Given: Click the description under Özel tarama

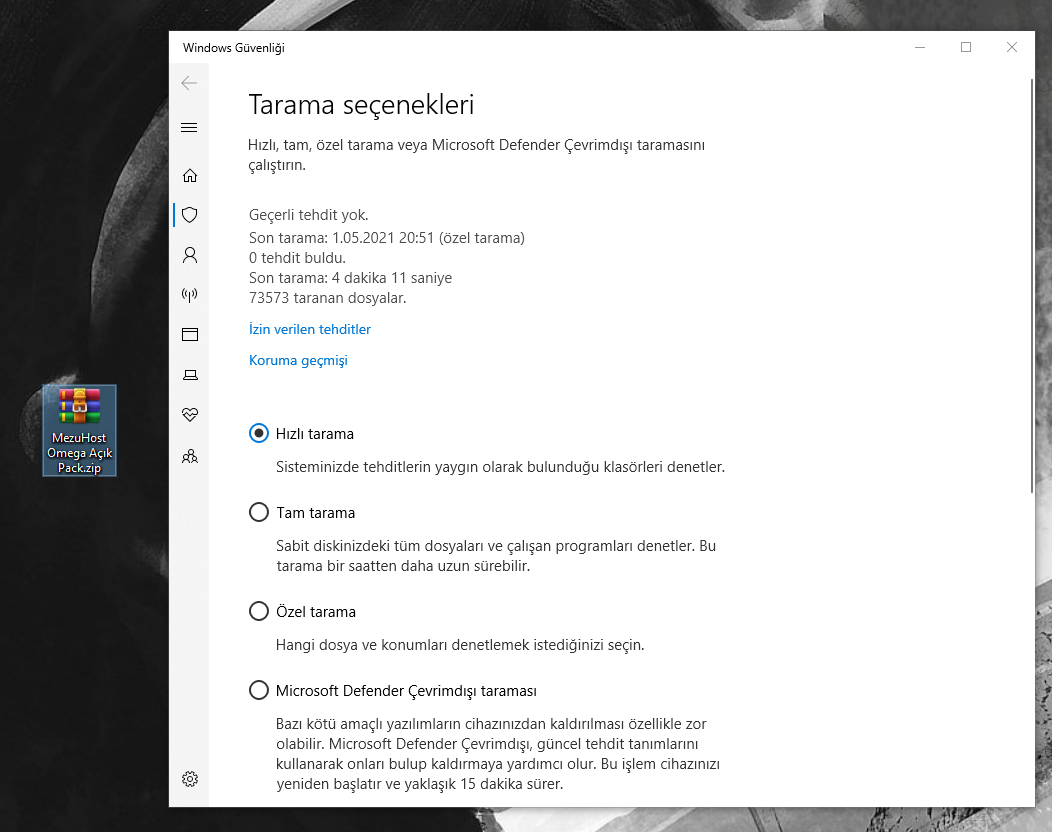Looking at the screenshot, I should pyautogui.click(x=460, y=645).
